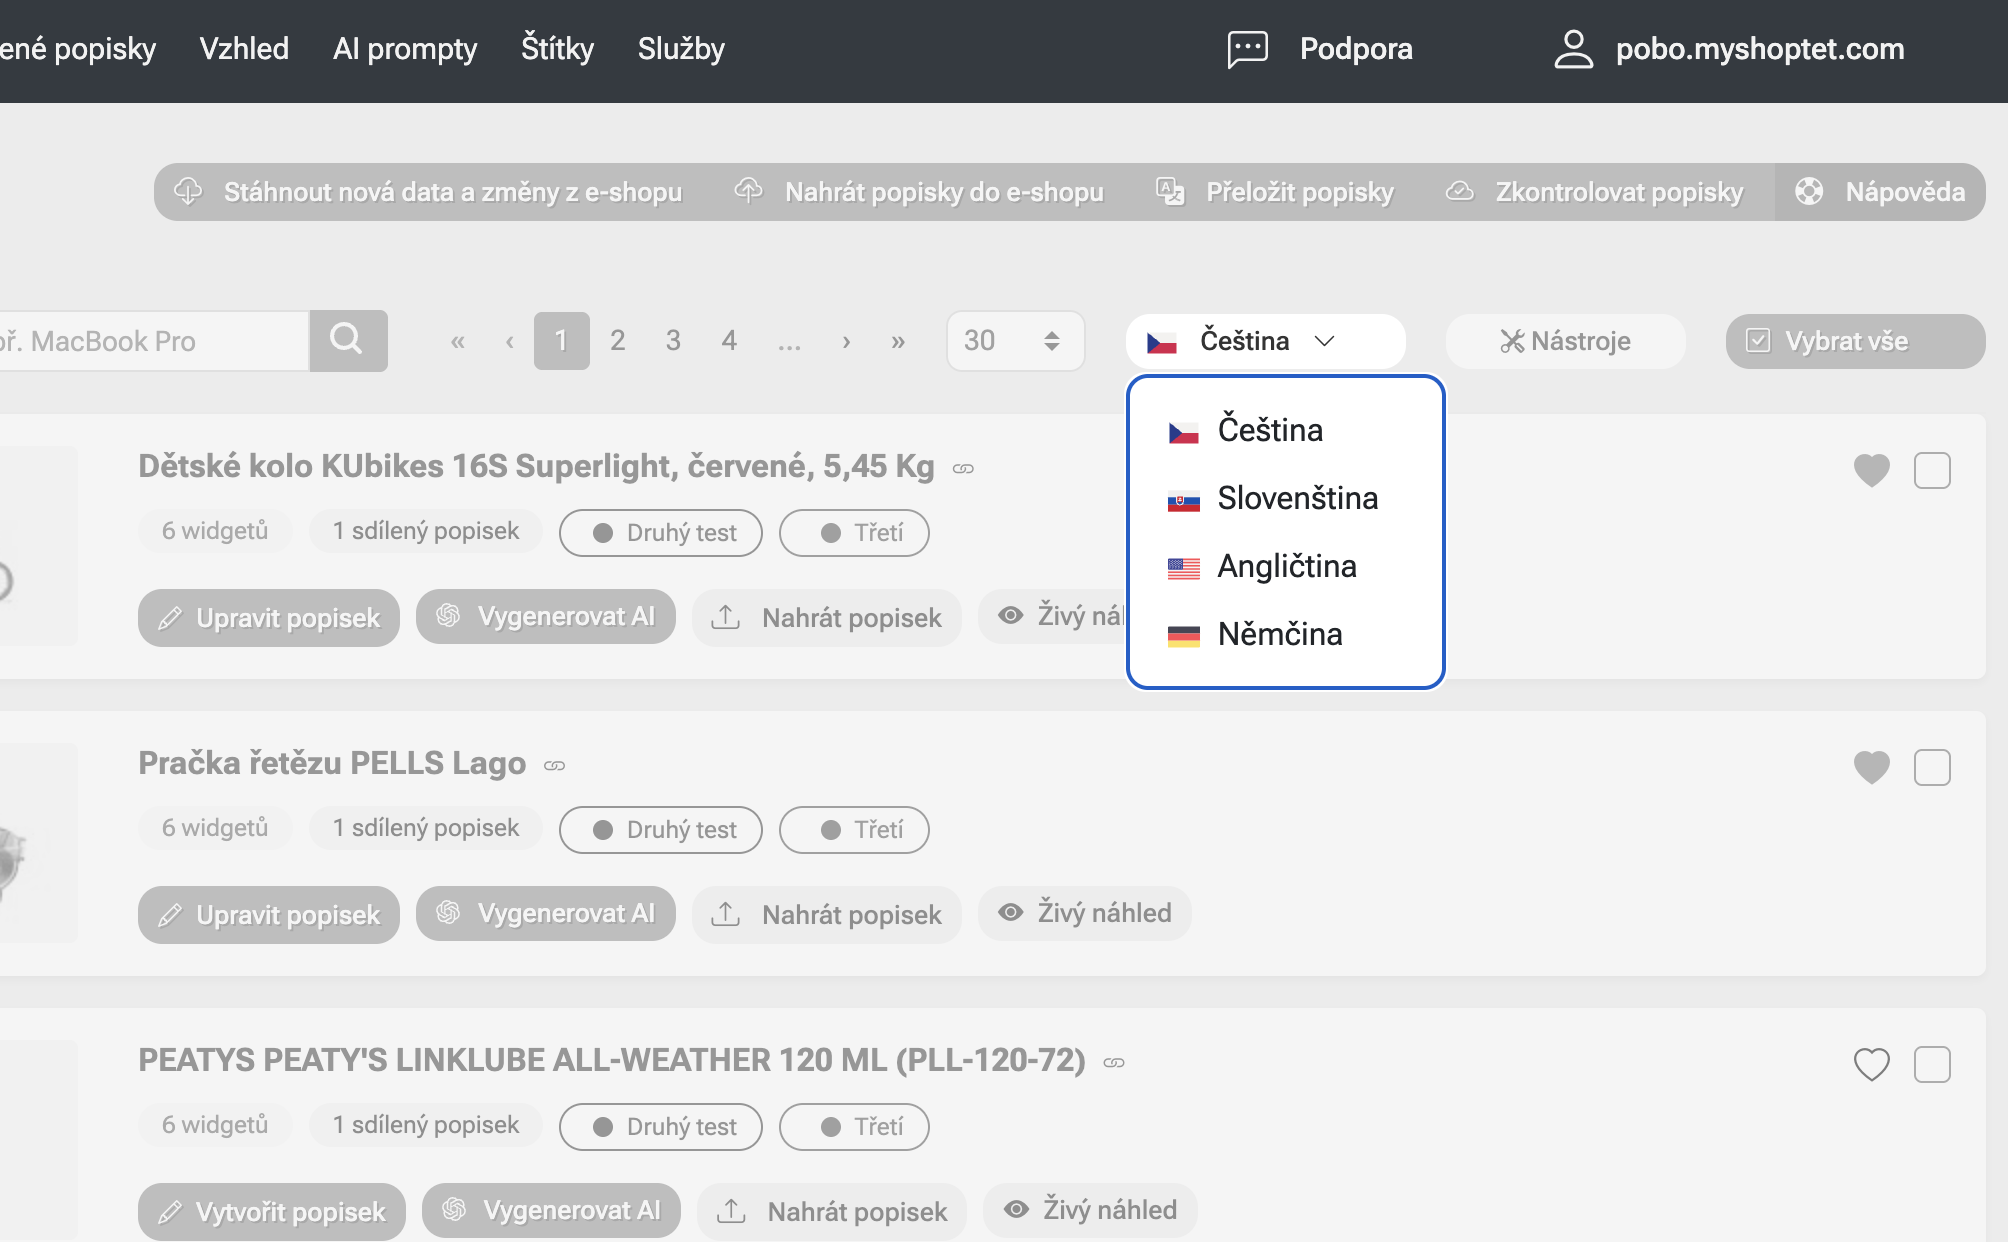Favorite the PEATYS LINKLUBE product heart
This screenshot has height=1242, width=2008.
pos(1871,1064)
